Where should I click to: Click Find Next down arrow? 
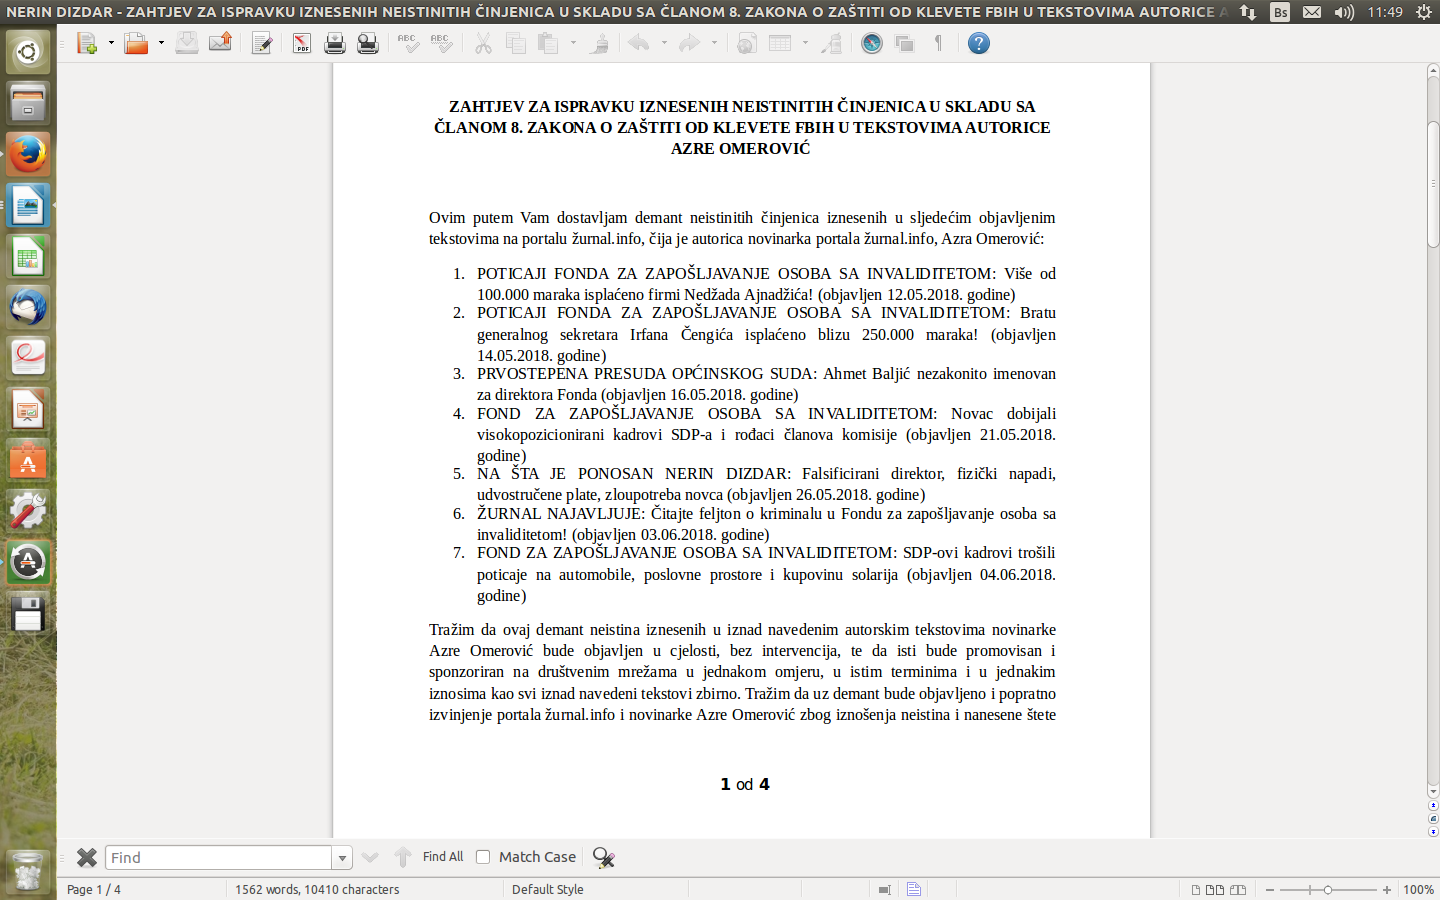370,857
